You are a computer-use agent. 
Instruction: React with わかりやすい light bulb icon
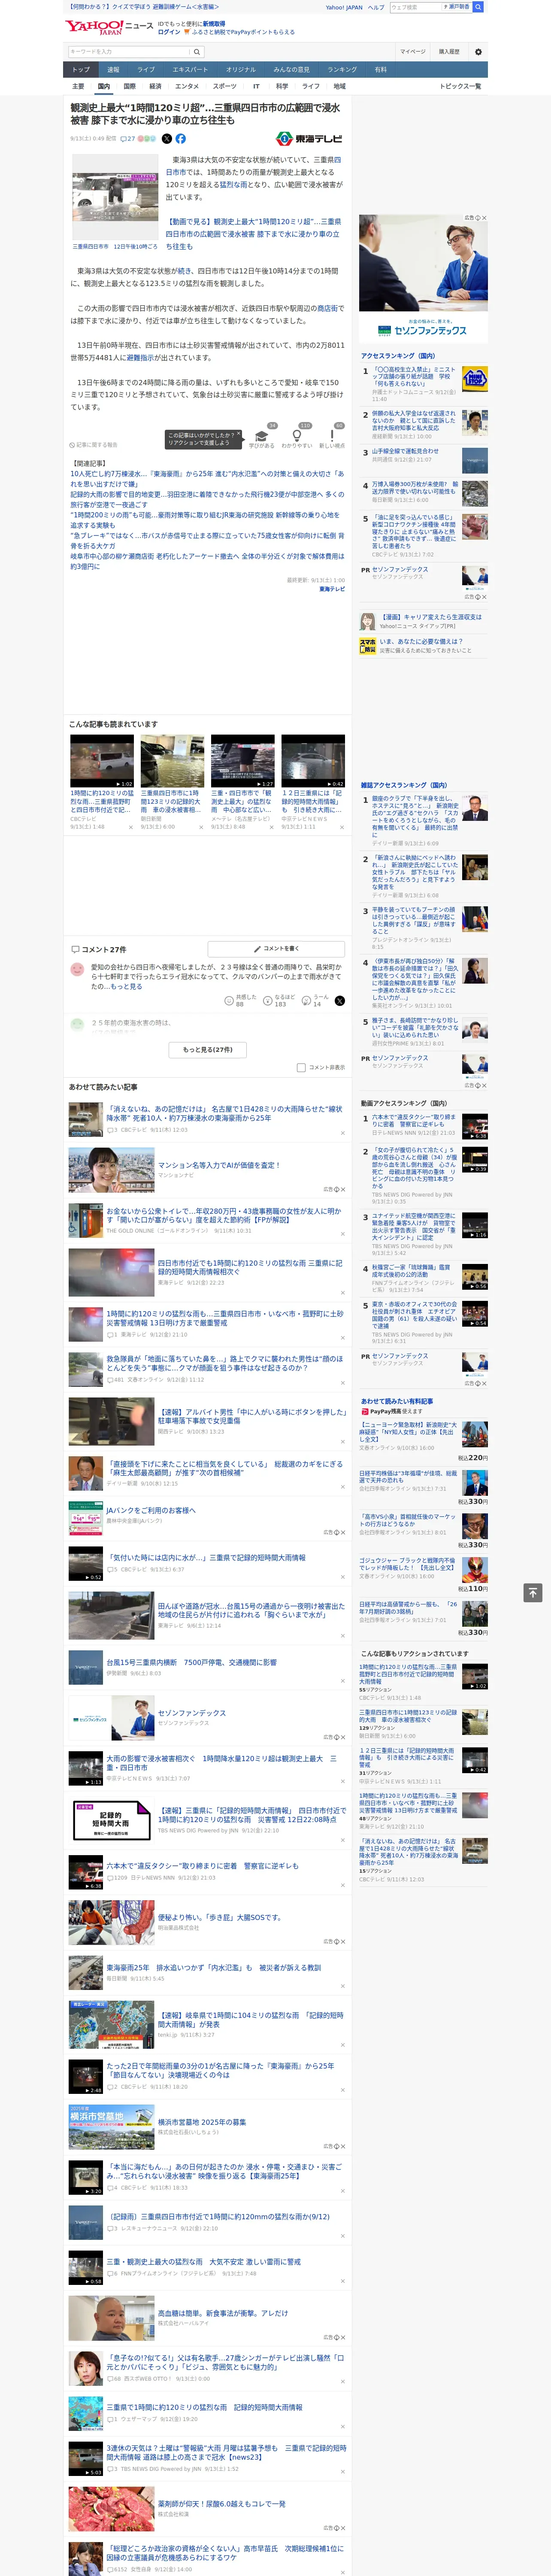click(x=297, y=437)
